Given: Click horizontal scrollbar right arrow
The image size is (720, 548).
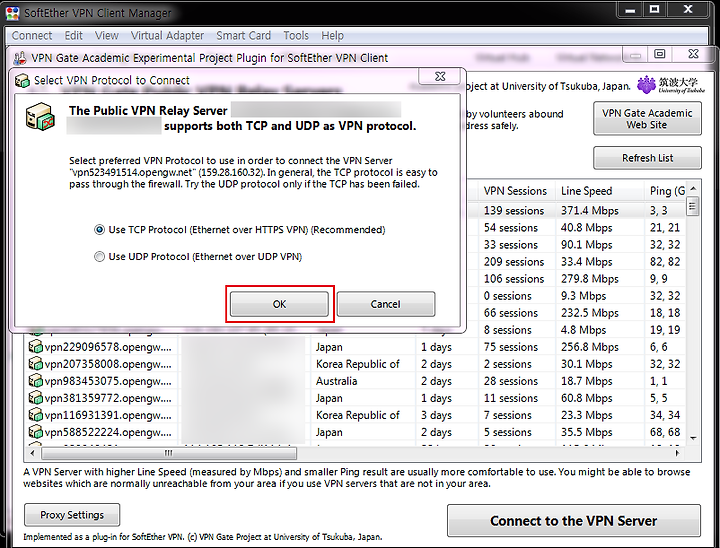Looking at the screenshot, I should click(x=677, y=453).
